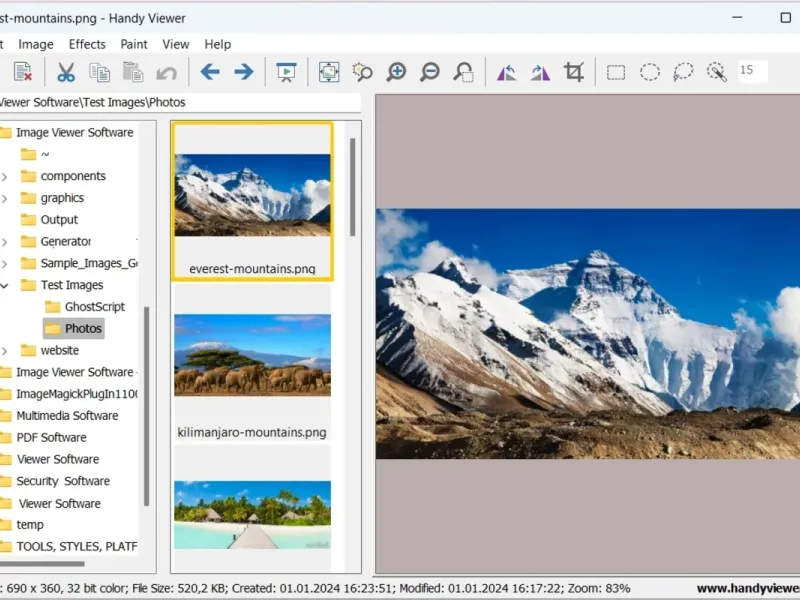Go to the next image arrow
Screen dimensions: 800x600
[x=243, y=72]
